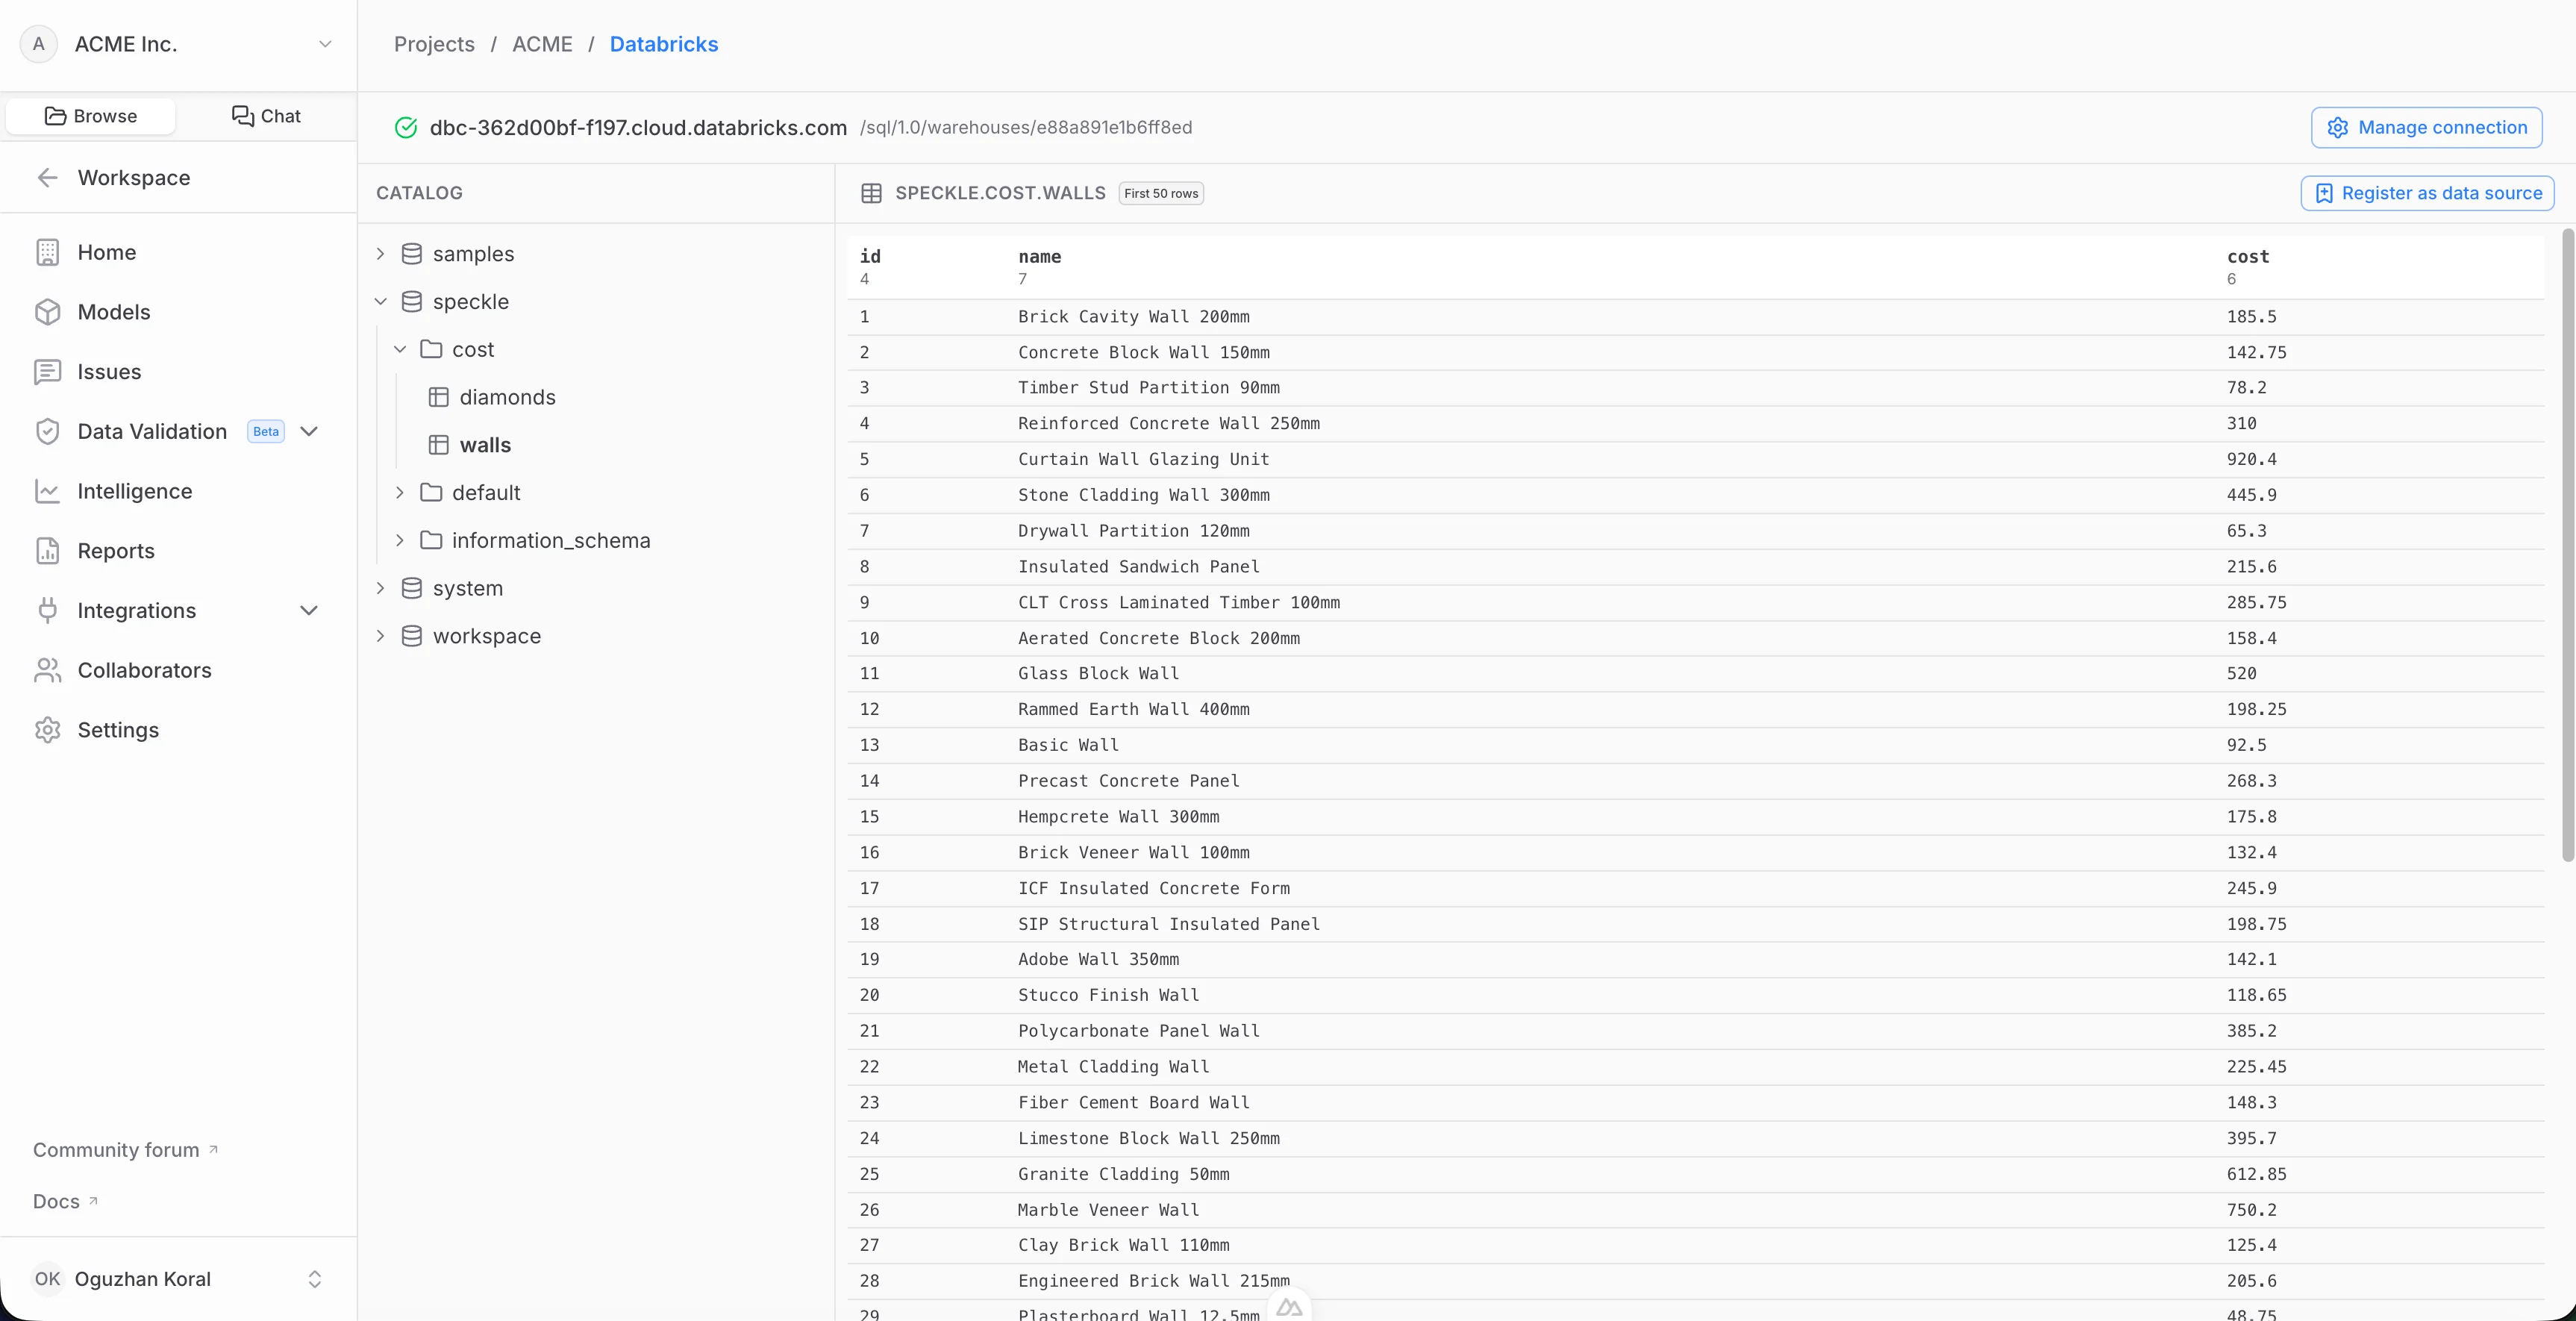The height and width of the screenshot is (1321, 2576).
Task: Click the workspace database icon
Action: 411,636
